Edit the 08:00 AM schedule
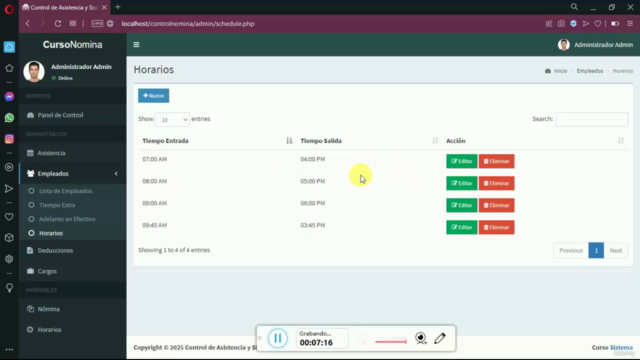Image resolution: width=640 pixels, height=360 pixels. tap(462, 183)
